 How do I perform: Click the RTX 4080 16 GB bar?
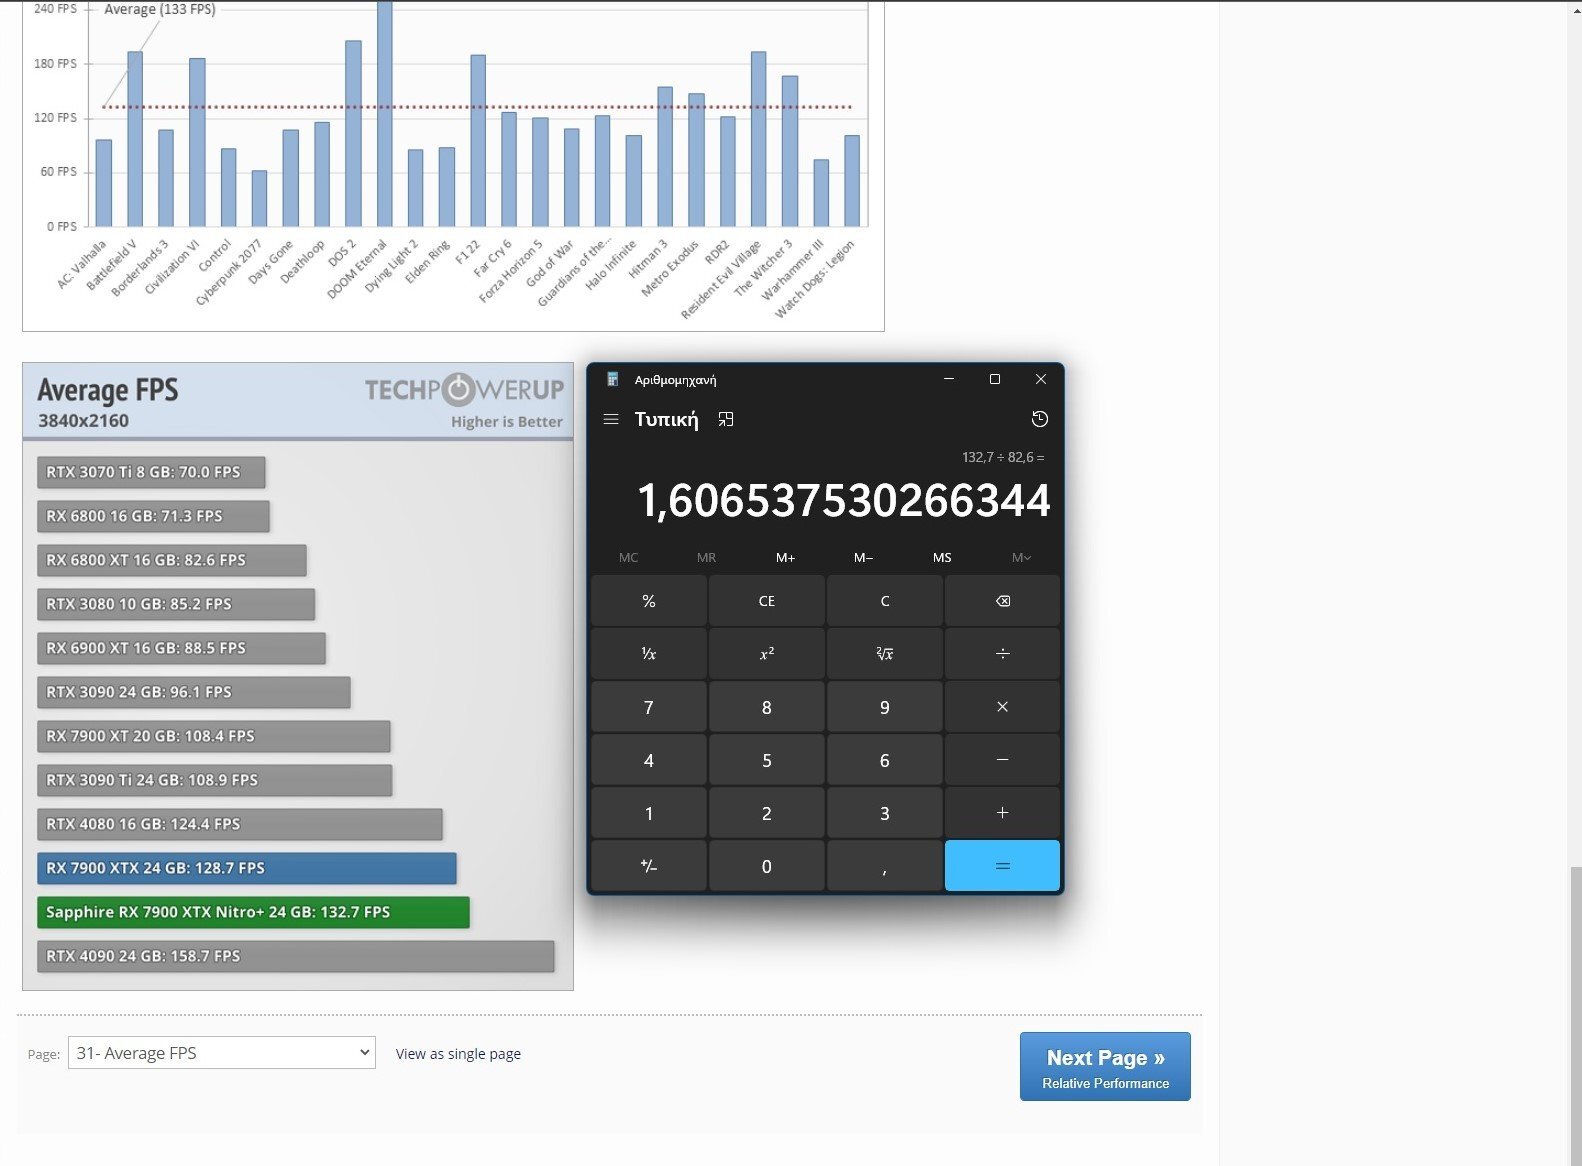[240, 824]
